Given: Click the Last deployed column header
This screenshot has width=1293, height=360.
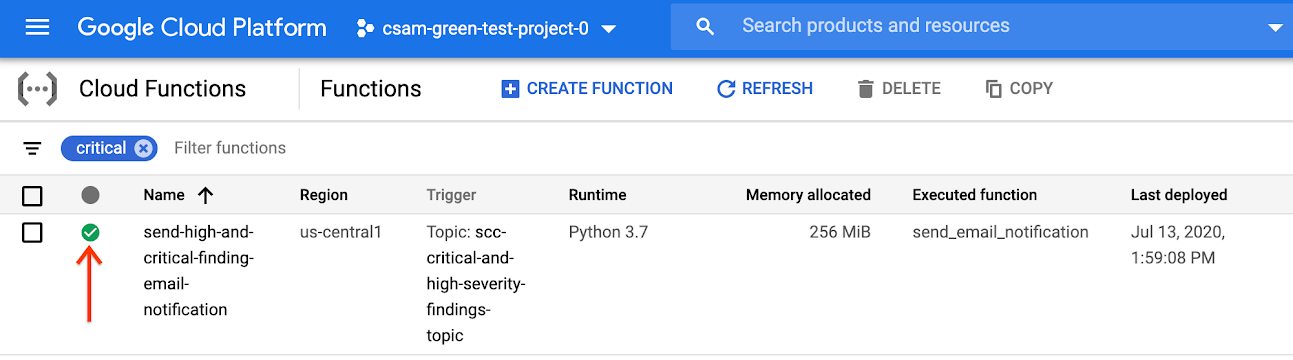Looking at the screenshot, I should (1179, 195).
